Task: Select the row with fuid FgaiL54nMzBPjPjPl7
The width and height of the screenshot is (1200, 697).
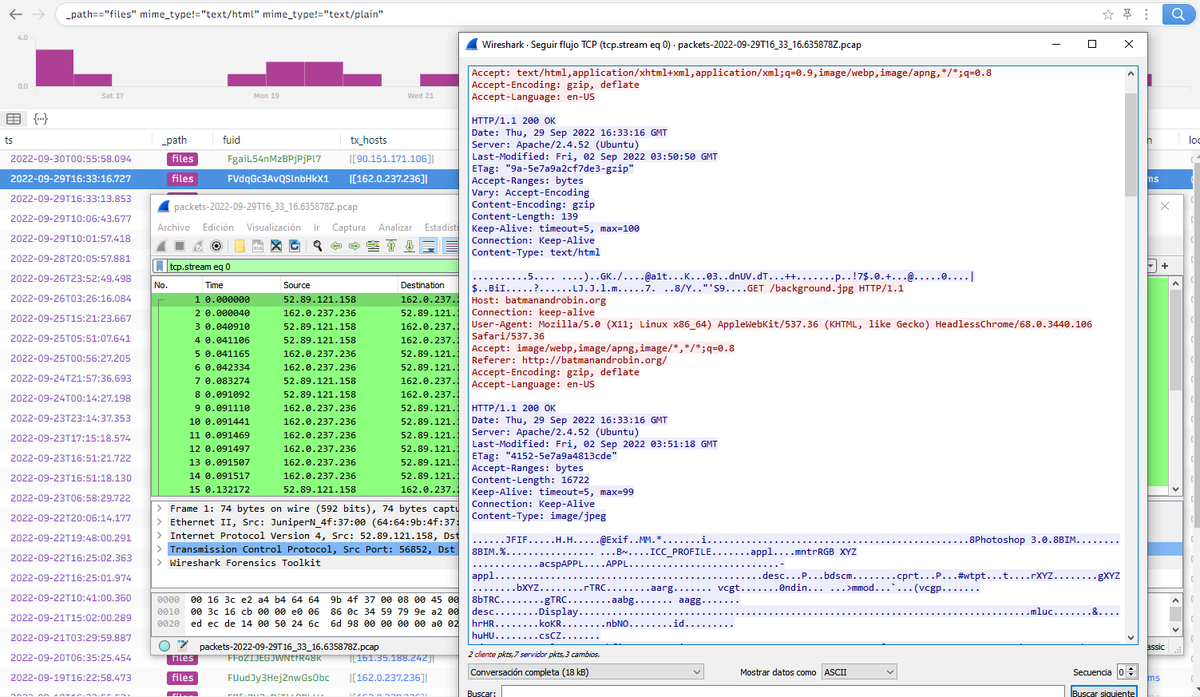Action: [230, 158]
